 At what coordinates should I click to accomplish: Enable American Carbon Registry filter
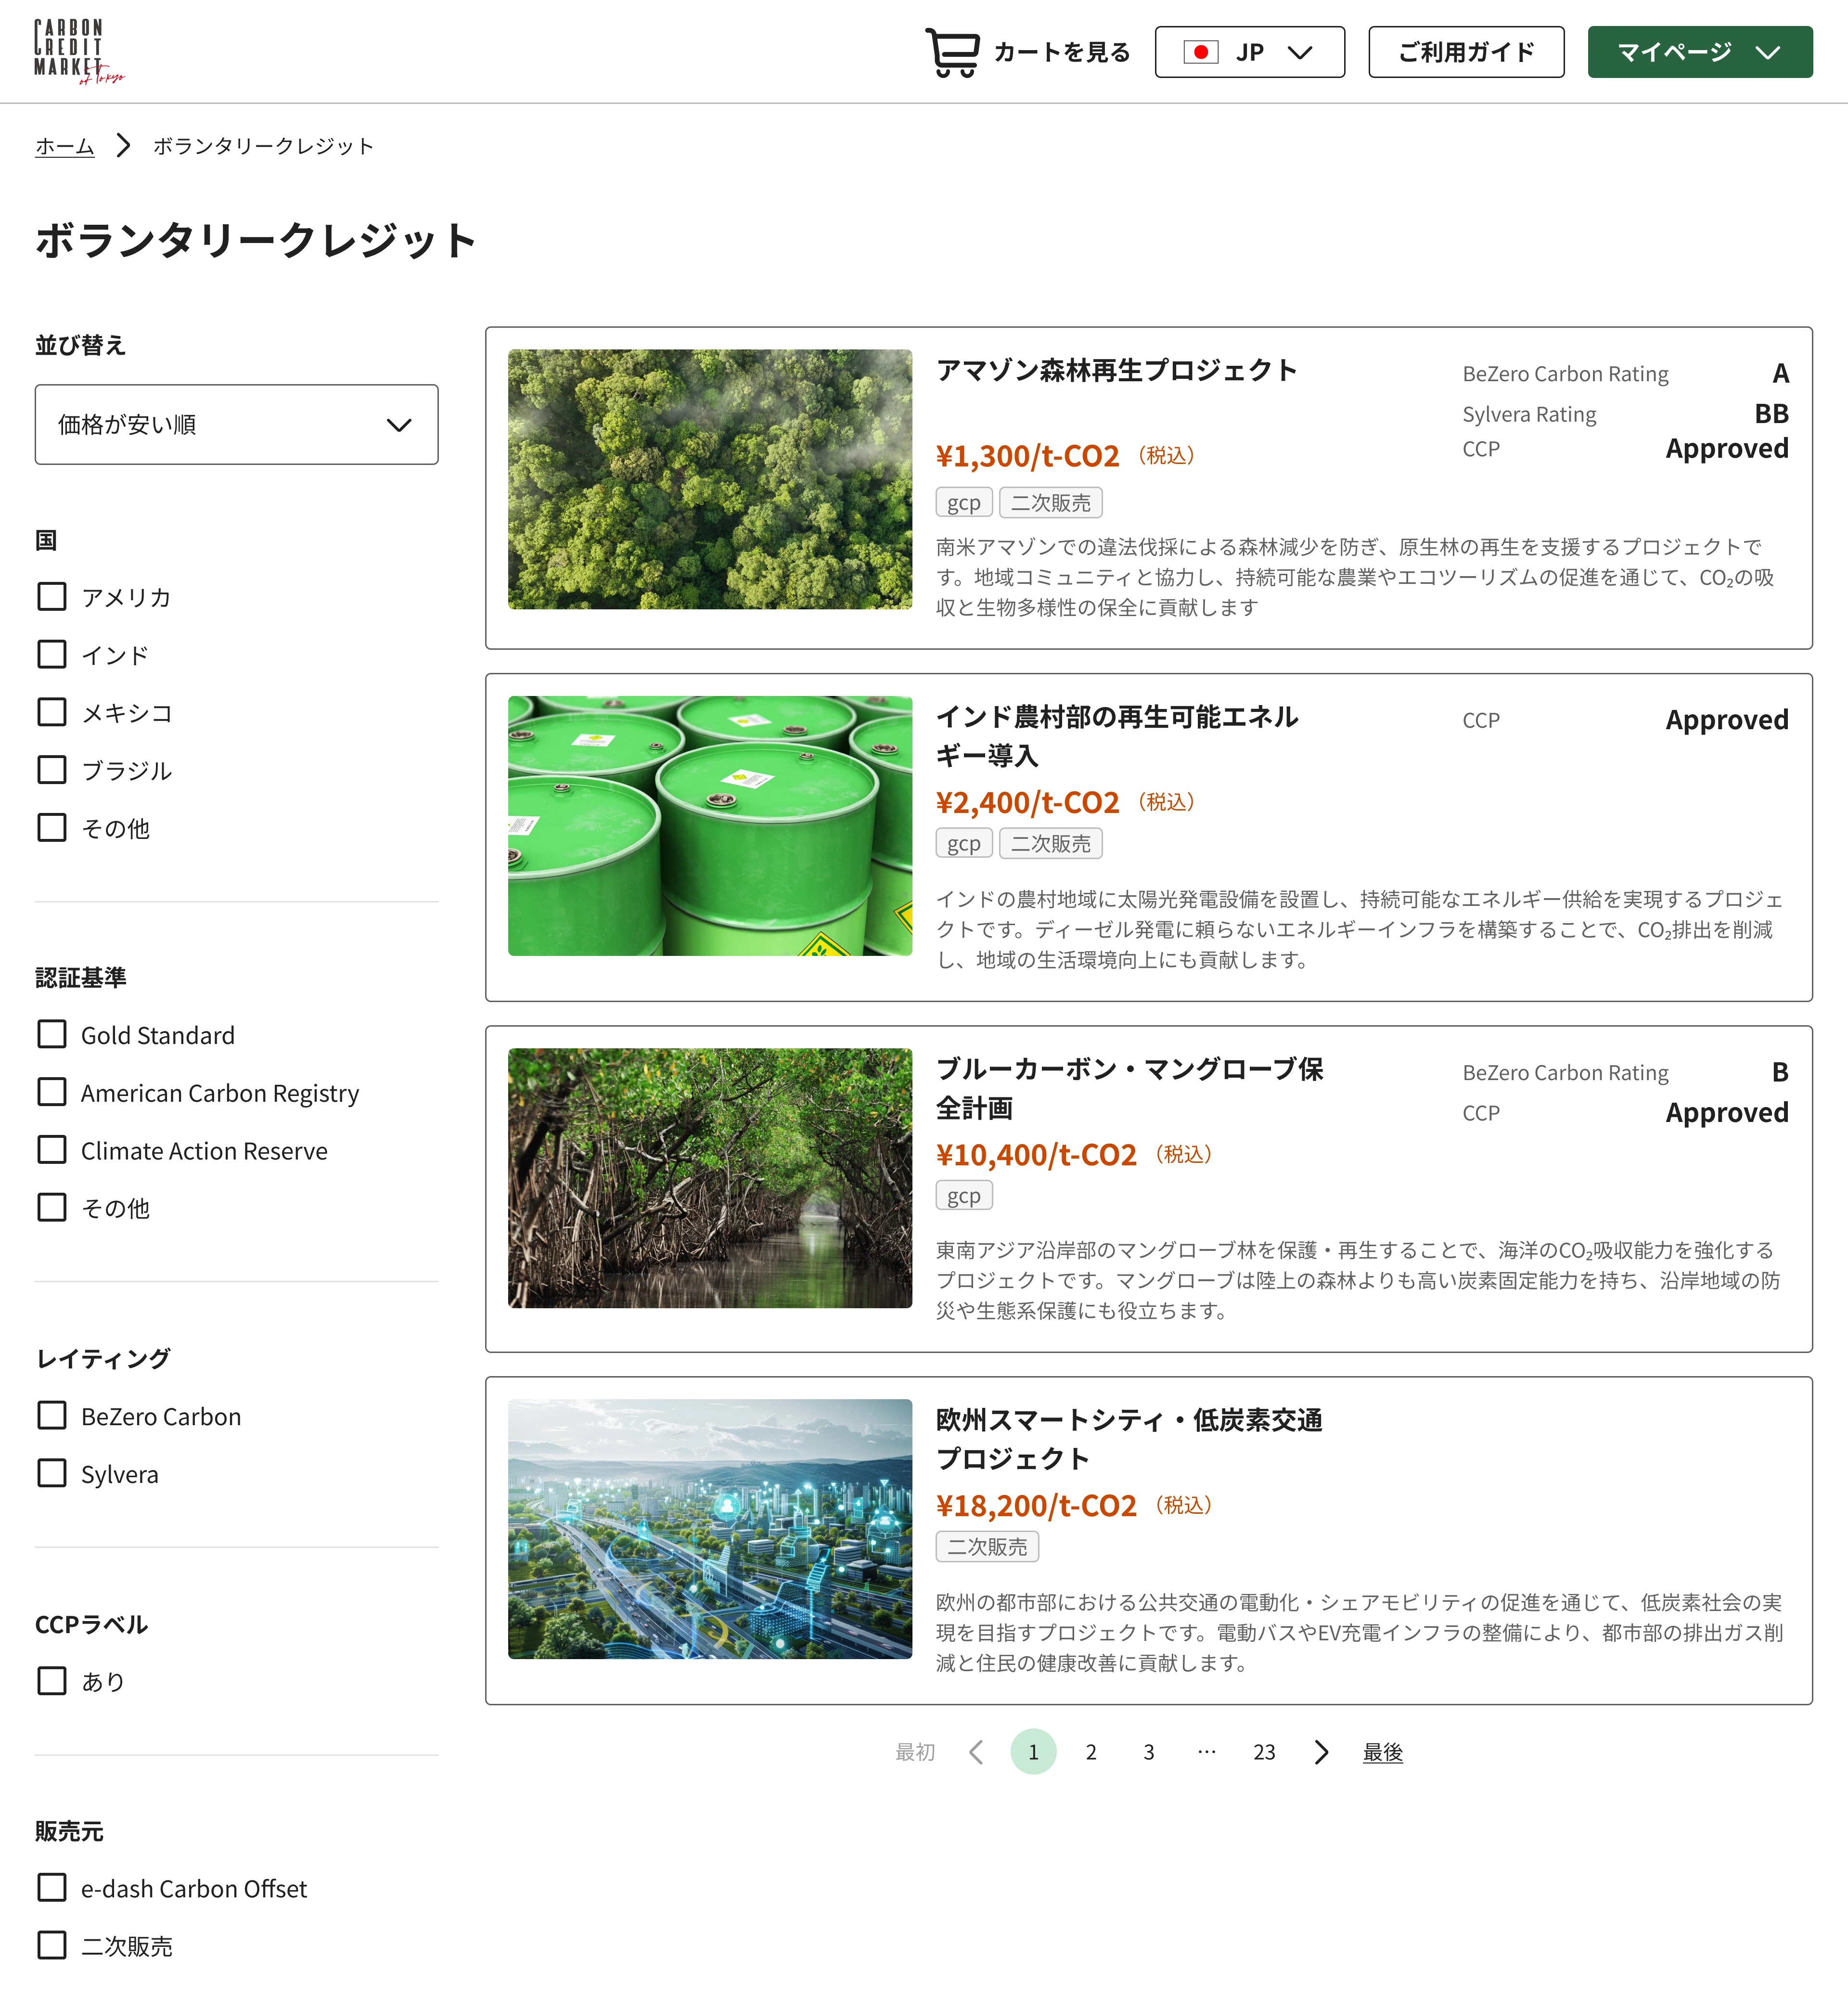pyautogui.click(x=52, y=1092)
